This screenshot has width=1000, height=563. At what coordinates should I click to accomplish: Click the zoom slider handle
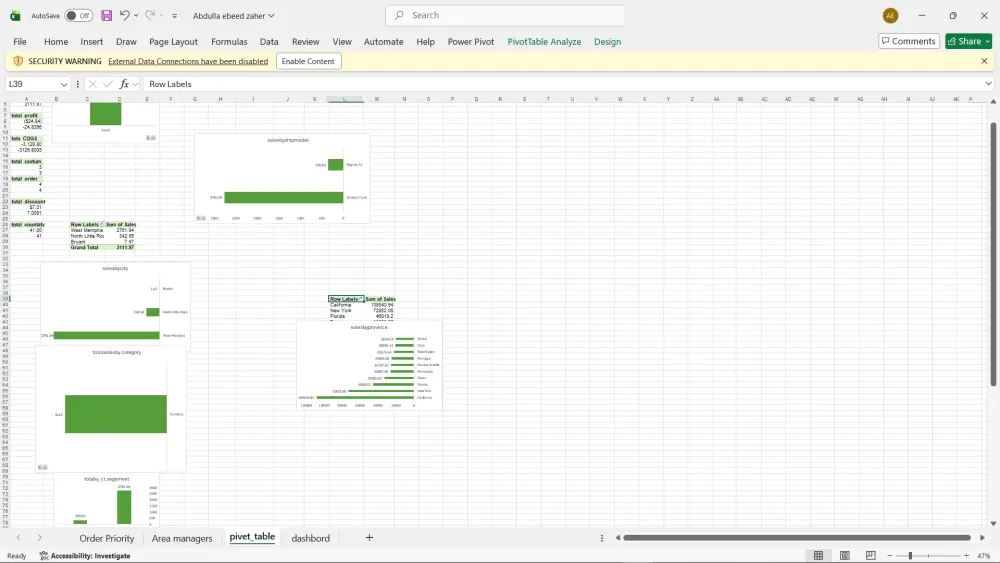910,555
